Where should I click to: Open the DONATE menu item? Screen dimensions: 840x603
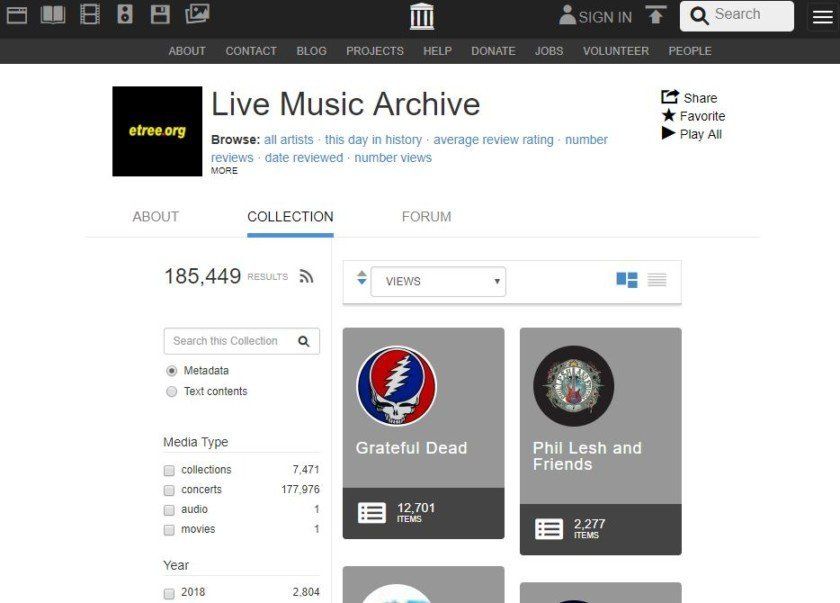[493, 51]
